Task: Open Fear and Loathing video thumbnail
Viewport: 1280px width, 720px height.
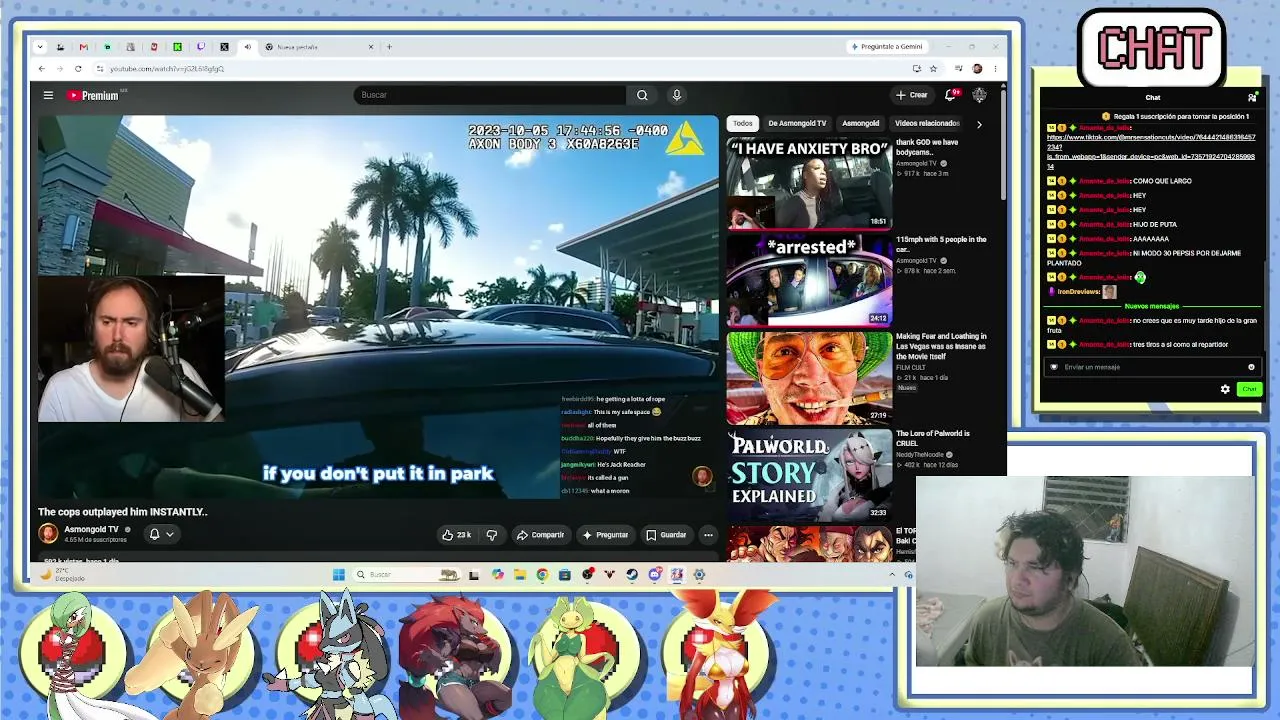Action: 809,378
